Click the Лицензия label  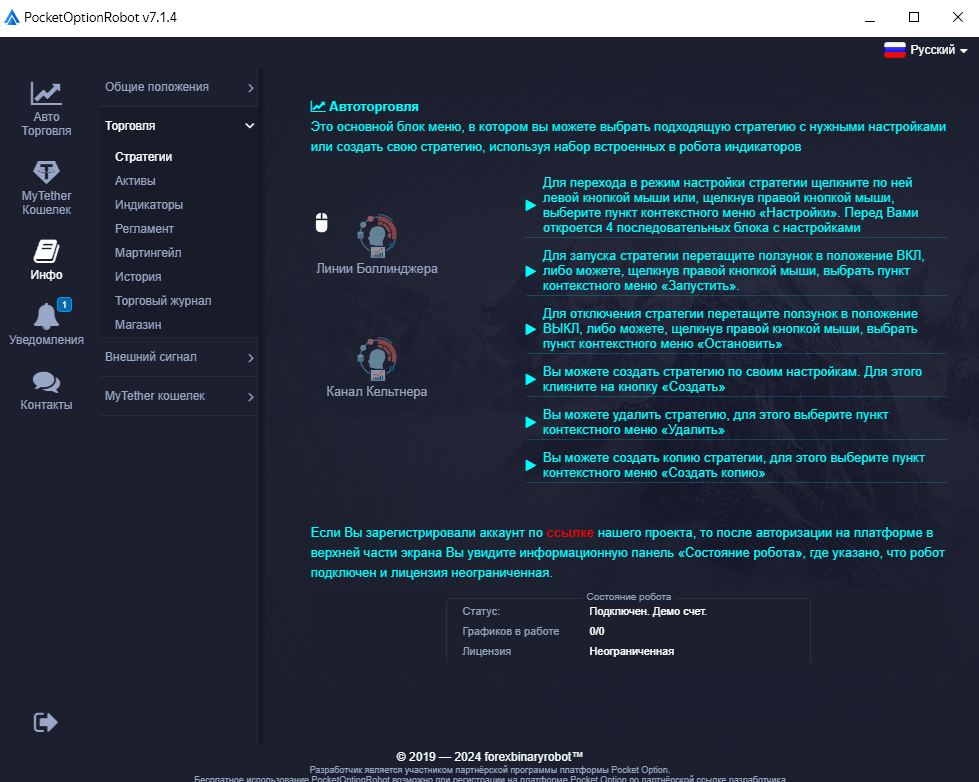(x=486, y=651)
